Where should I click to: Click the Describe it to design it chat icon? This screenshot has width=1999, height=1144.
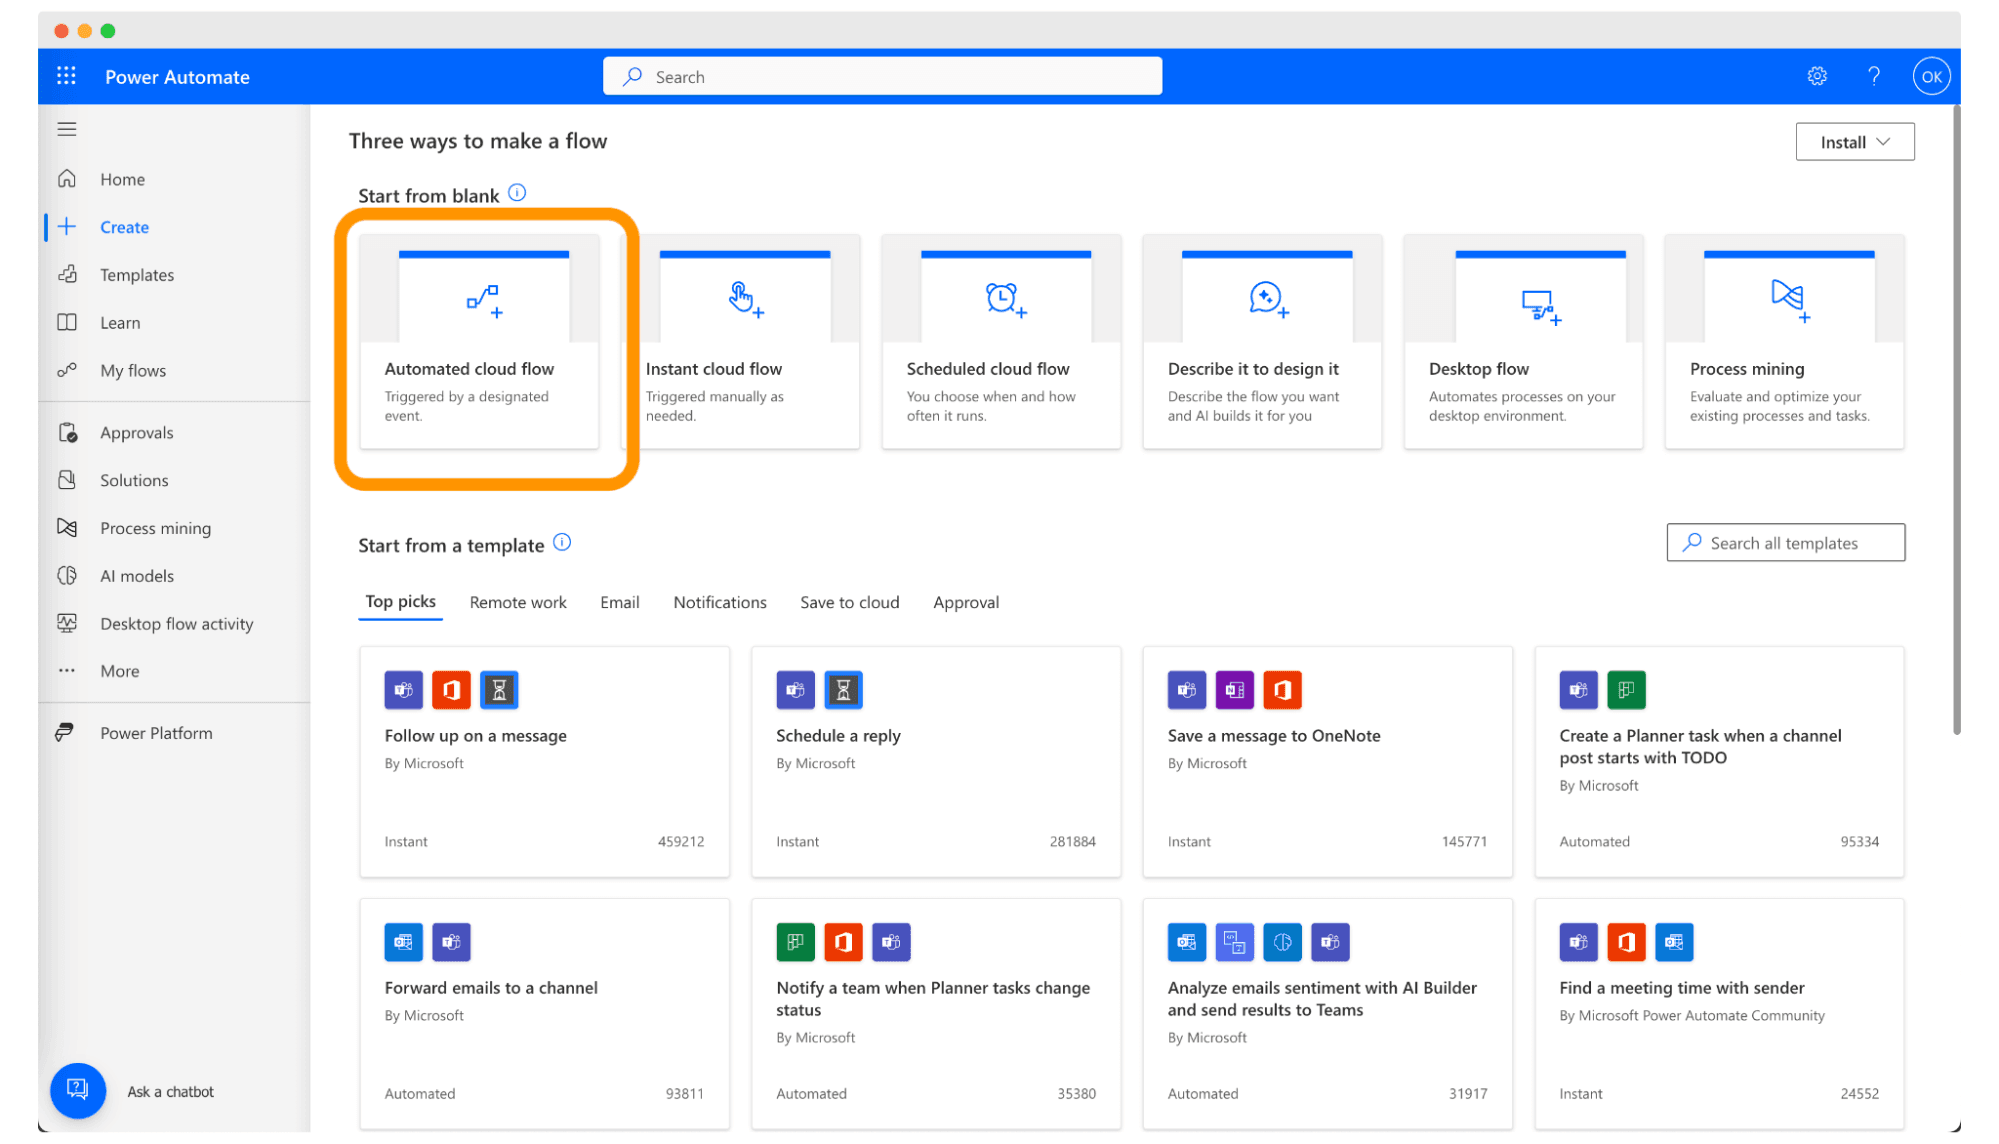click(x=1267, y=299)
